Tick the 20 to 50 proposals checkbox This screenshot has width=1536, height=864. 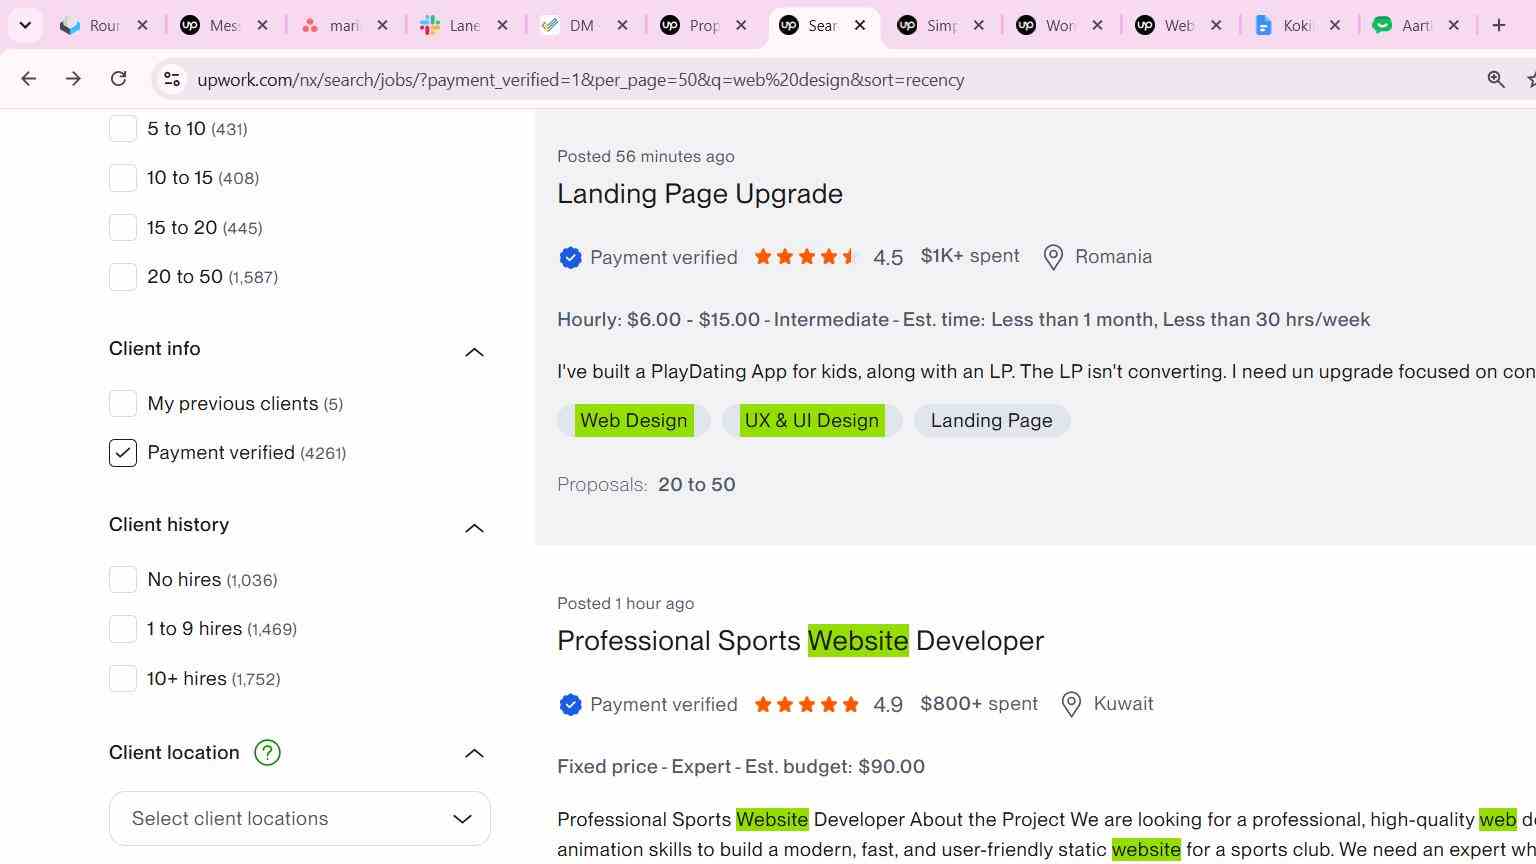pos(123,277)
